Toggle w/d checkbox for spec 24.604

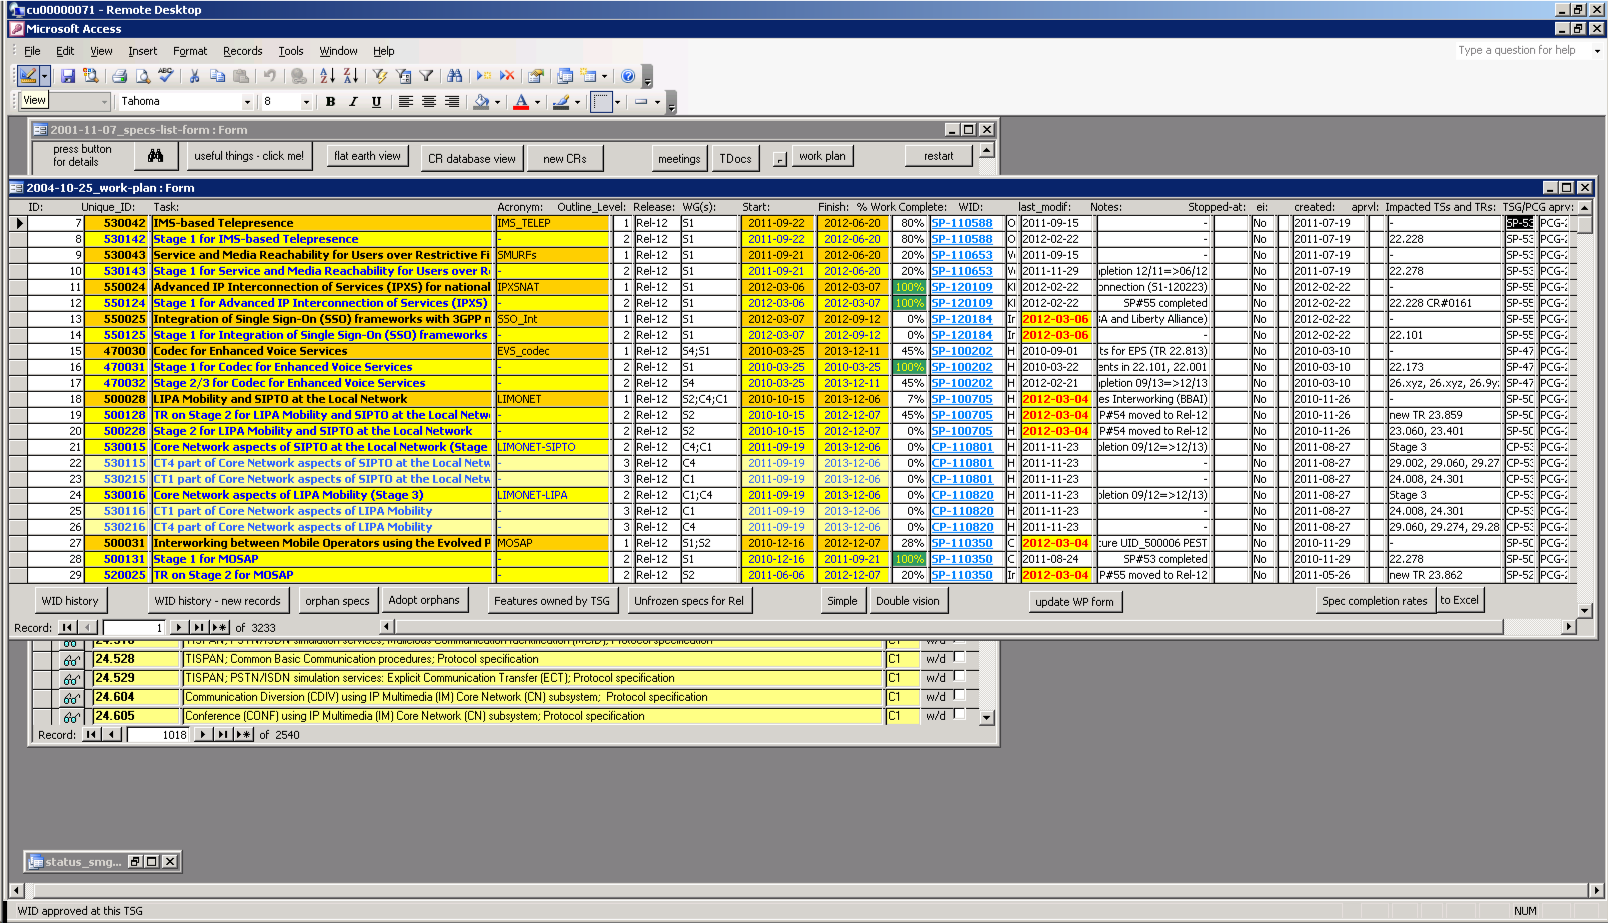coord(959,696)
